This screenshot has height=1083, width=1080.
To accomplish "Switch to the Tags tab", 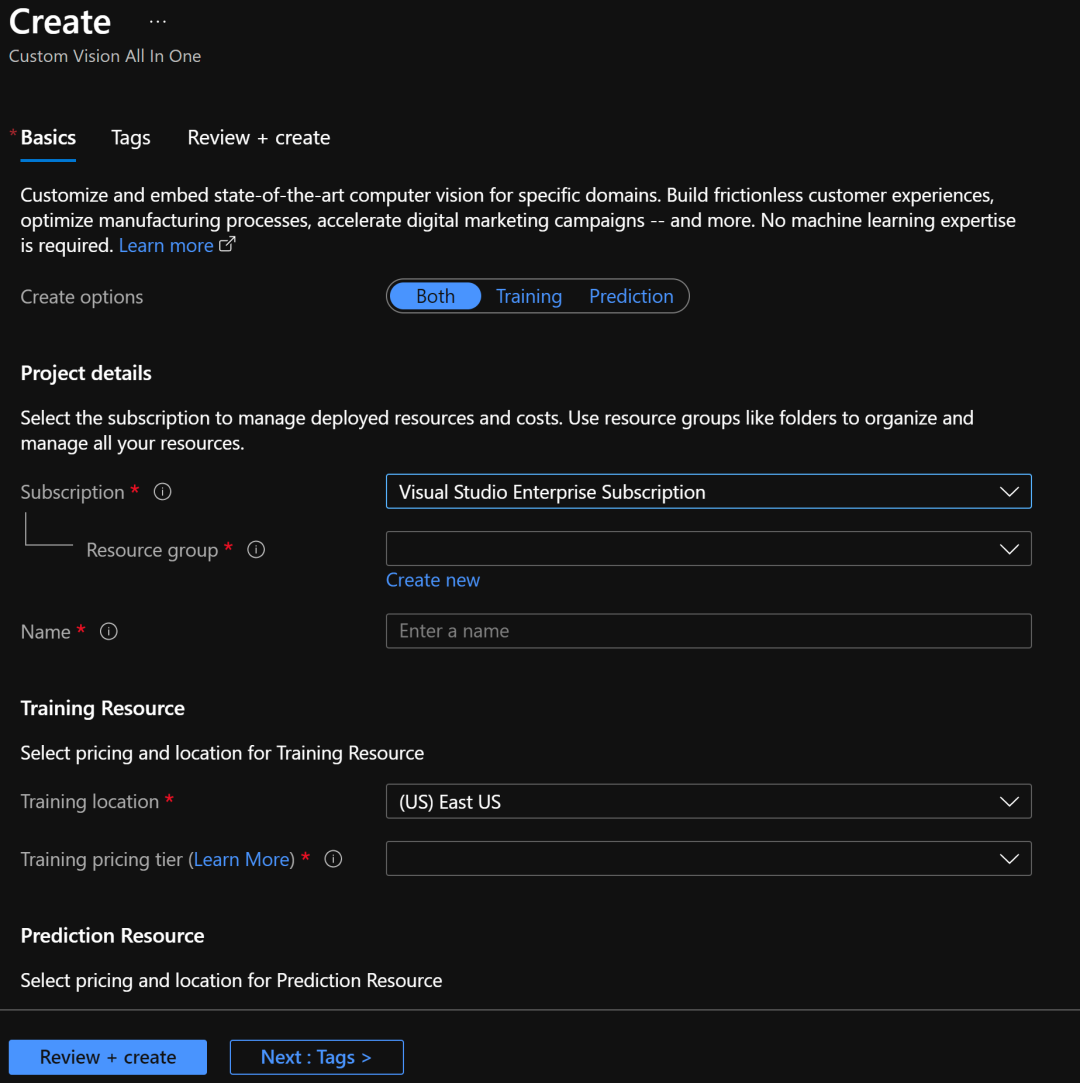I will coord(131,138).
